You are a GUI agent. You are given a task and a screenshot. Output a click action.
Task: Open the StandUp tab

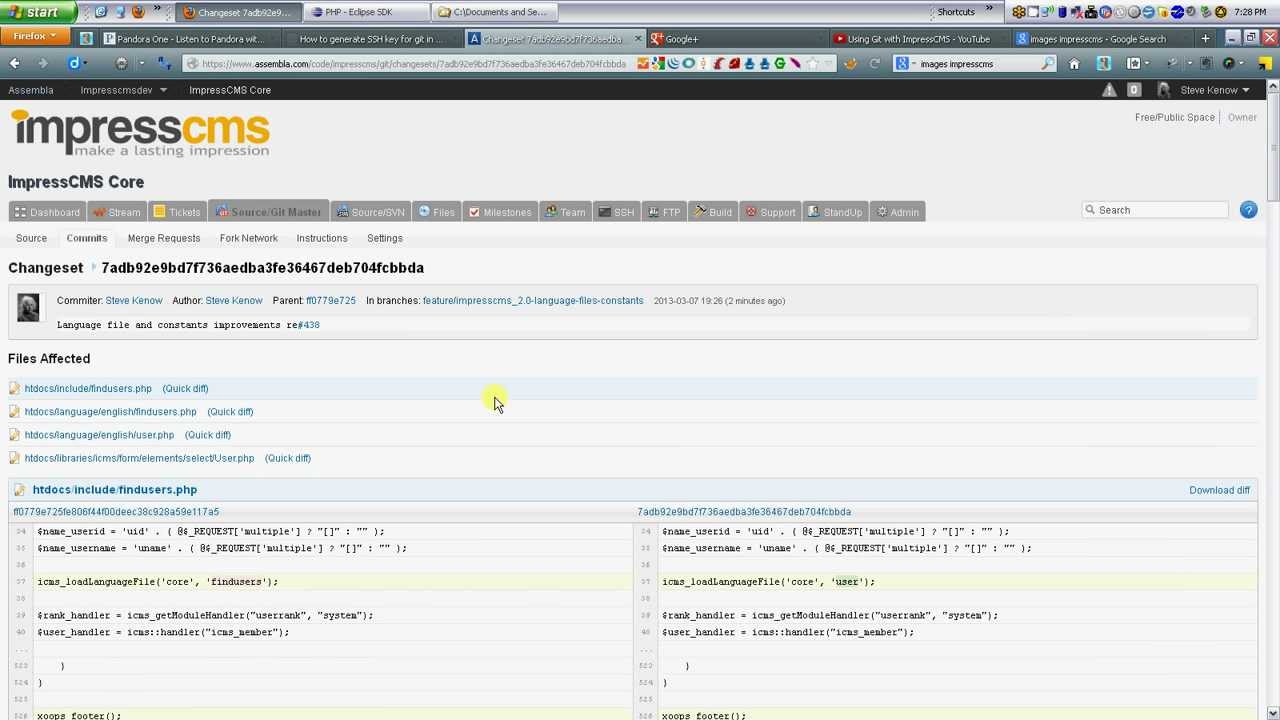(834, 212)
